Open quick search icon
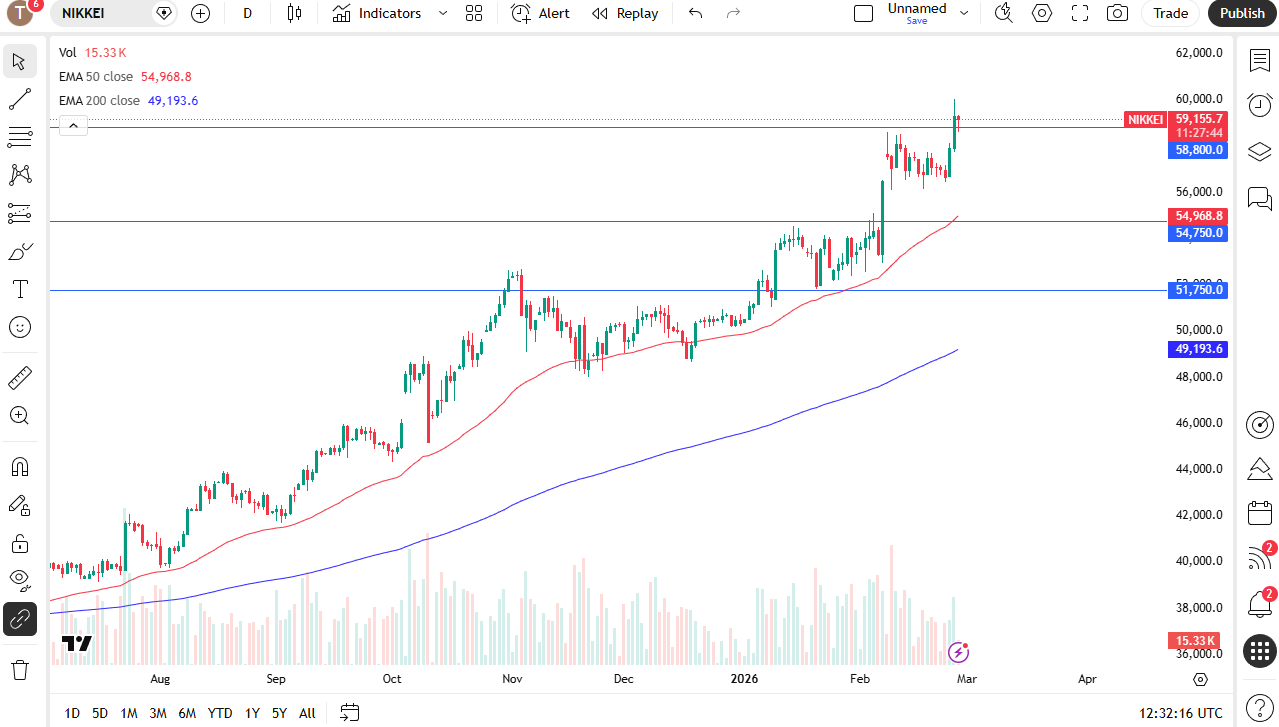1279x727 pixels. pyautogui.click(x=1004, y=13)
